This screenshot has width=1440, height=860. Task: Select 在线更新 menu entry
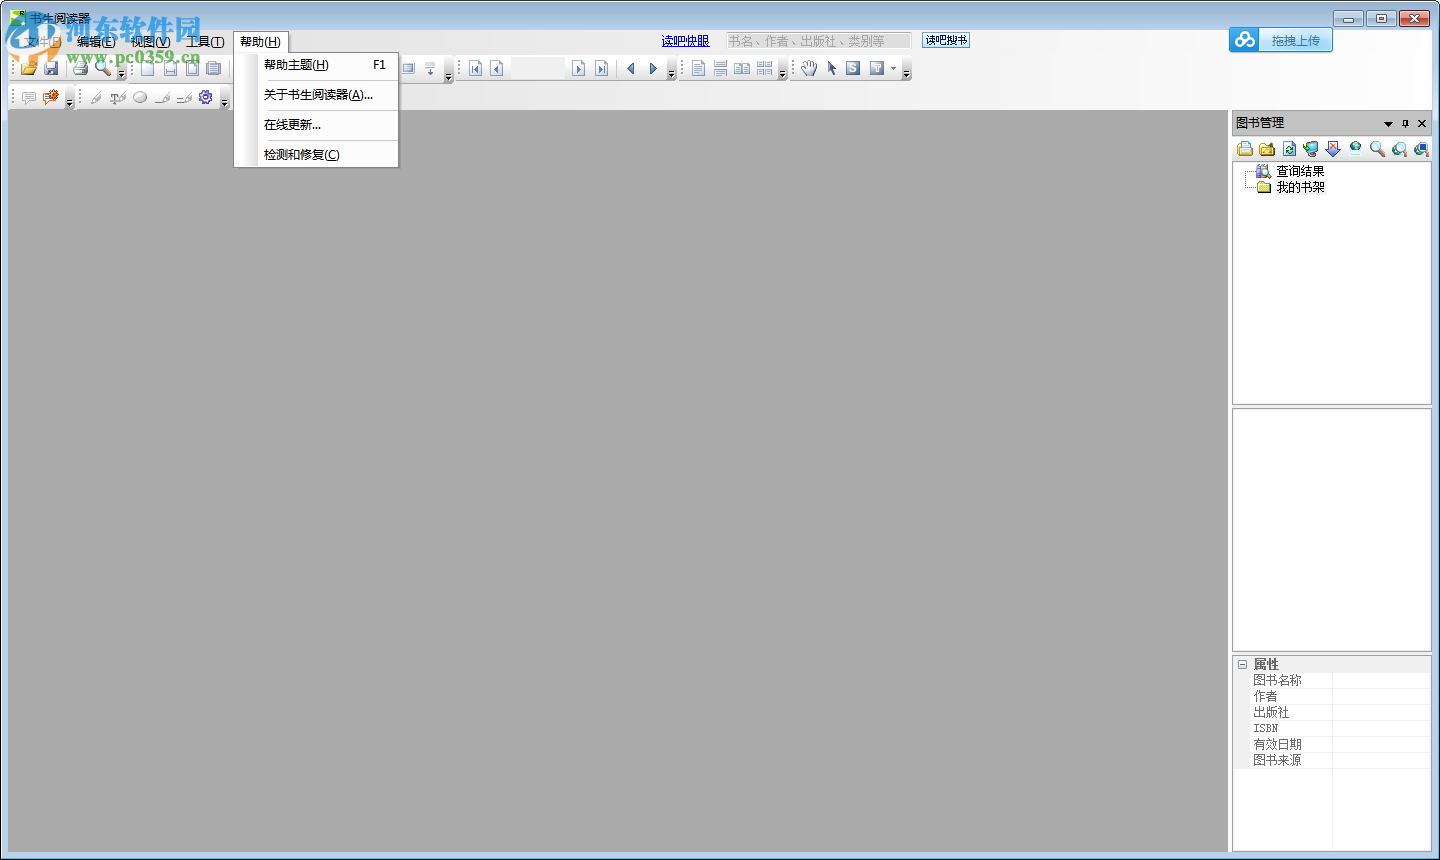[316, 125]
